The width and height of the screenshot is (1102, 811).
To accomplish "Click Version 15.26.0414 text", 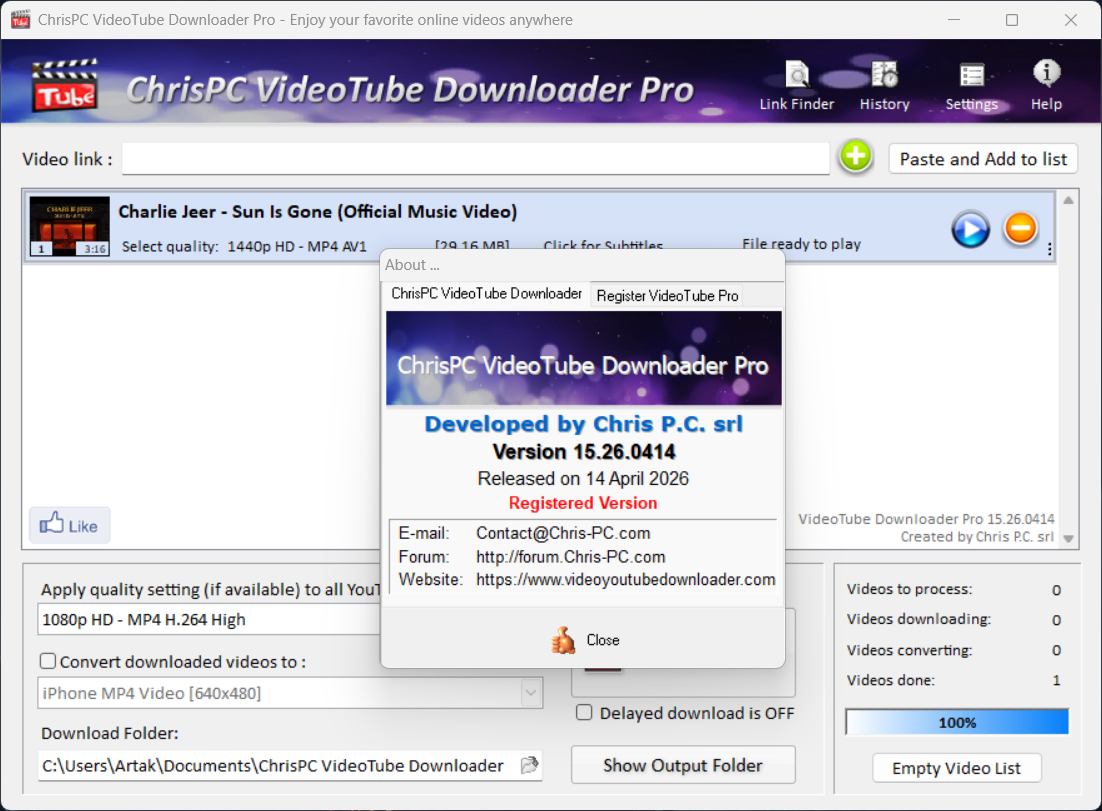I will click(x=584, y=451).
